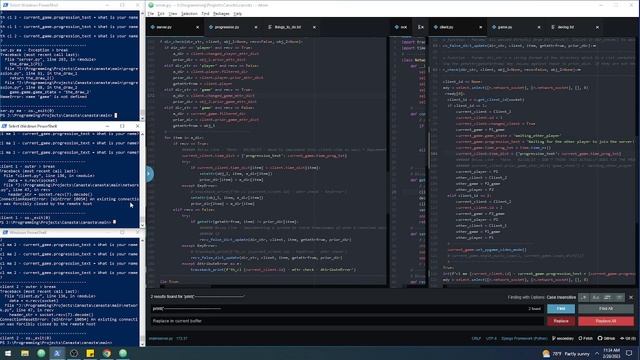Close the devlog.txt tab

[597, 27]
